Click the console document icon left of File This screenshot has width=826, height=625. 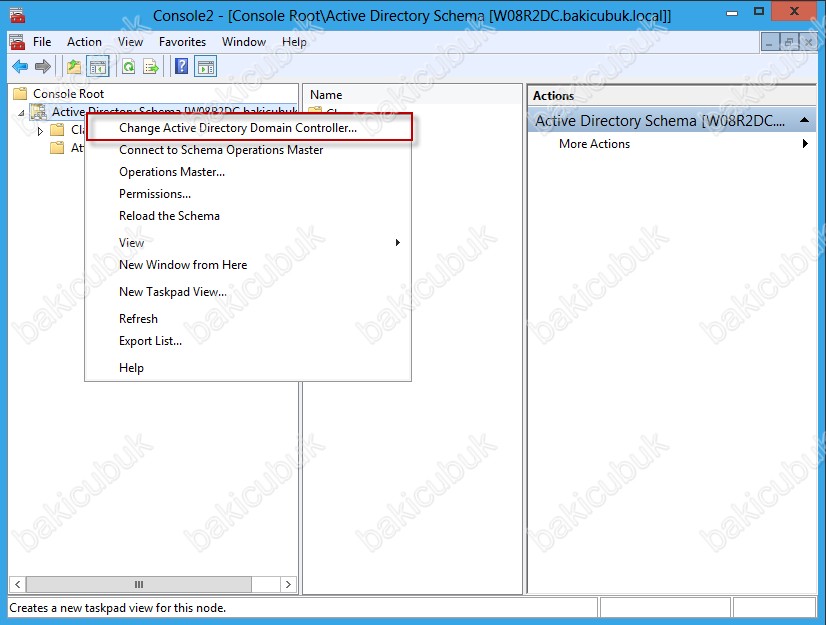[17, 42]
